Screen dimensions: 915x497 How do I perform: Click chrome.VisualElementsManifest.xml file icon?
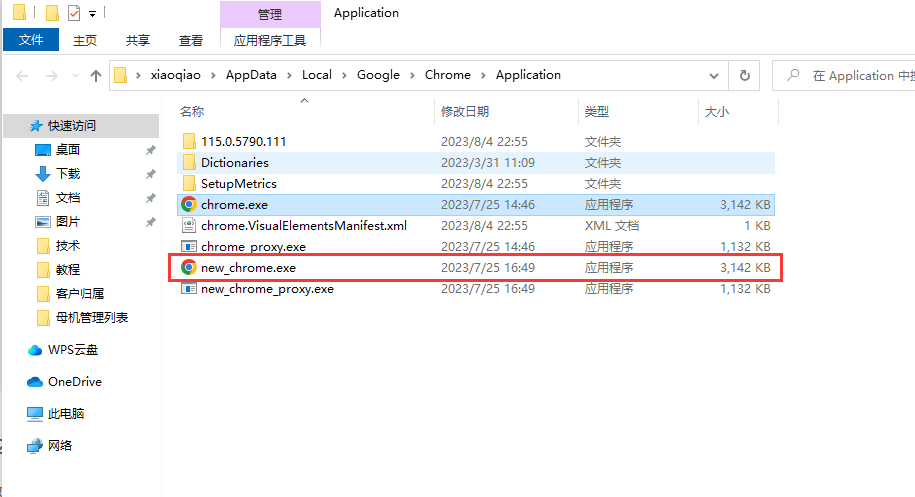pyautogui.click(x=188, y=225)
